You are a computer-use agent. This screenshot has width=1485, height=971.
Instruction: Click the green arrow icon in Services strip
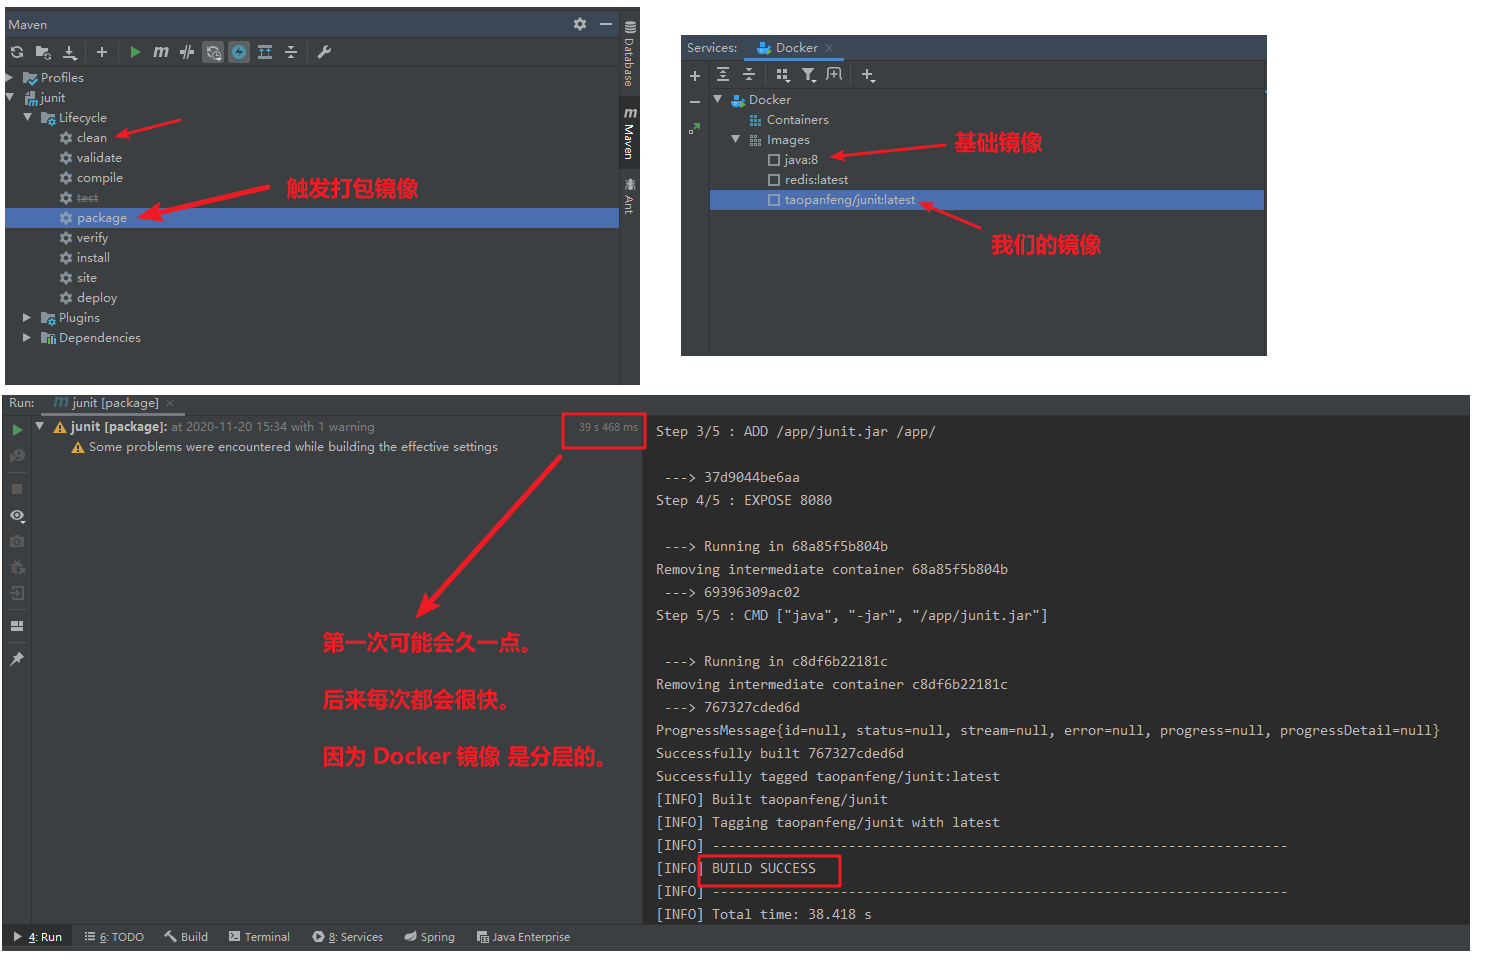click(695, 128)
